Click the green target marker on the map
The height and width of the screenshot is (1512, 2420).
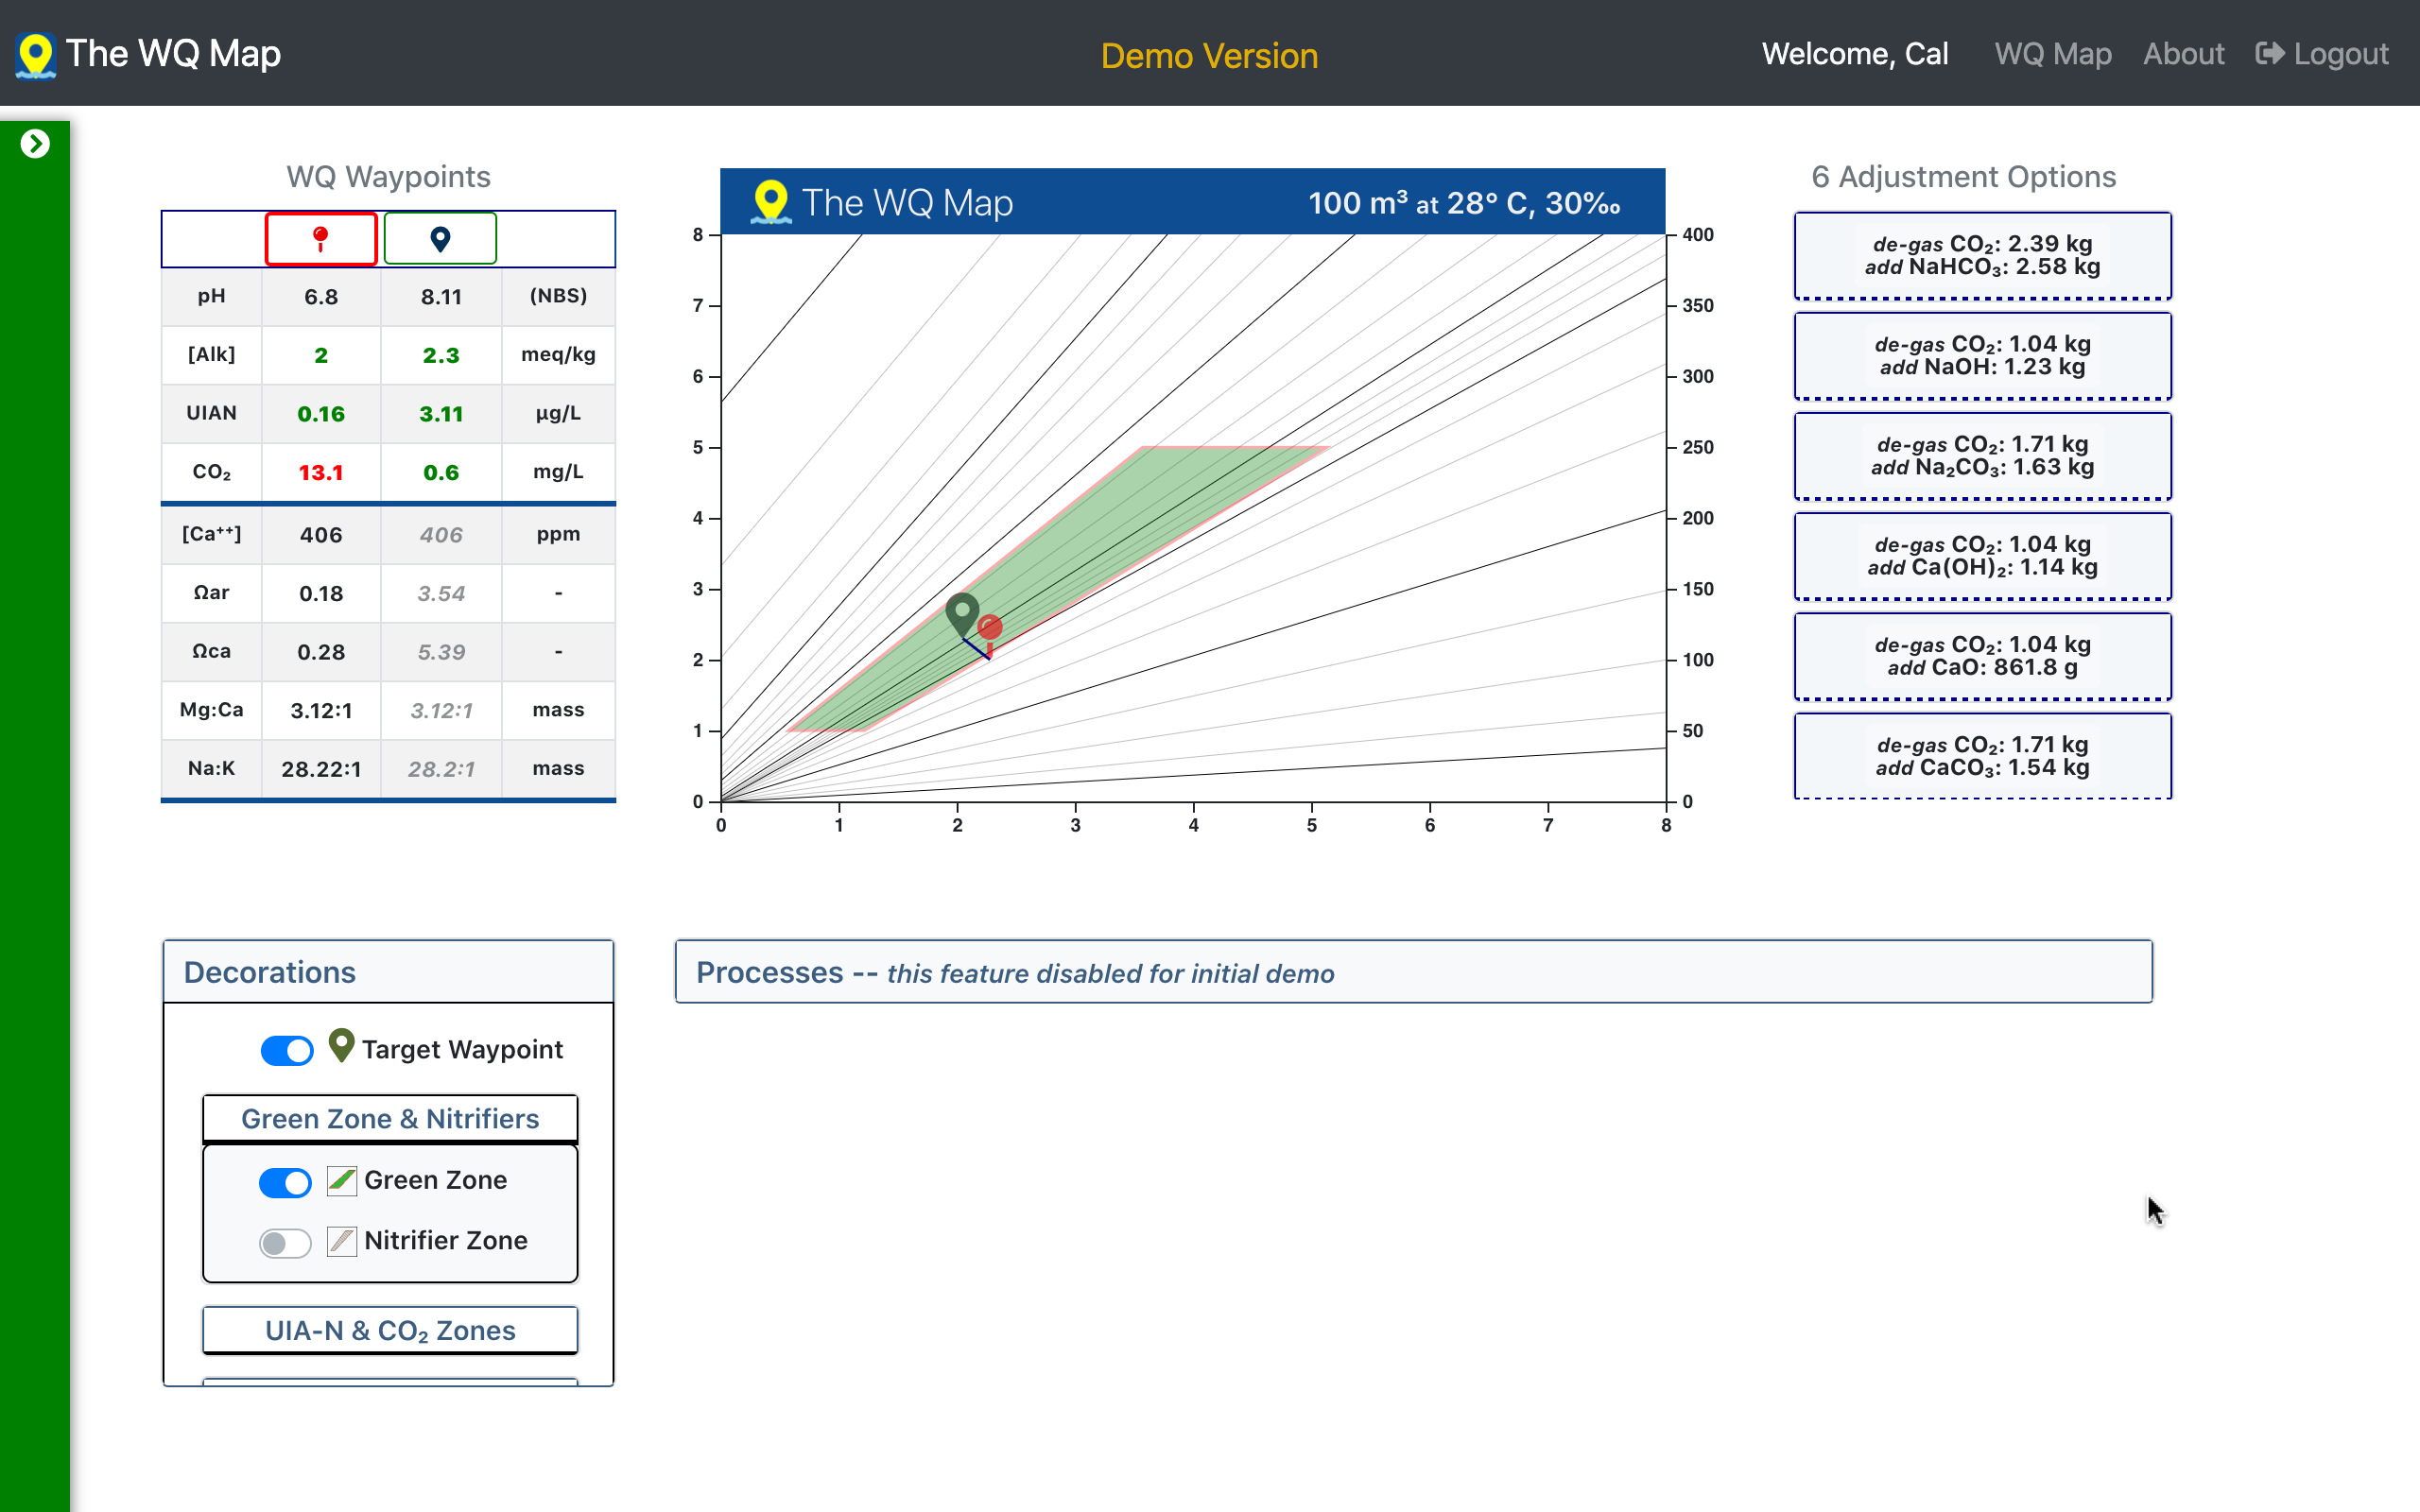coord(962,611)
